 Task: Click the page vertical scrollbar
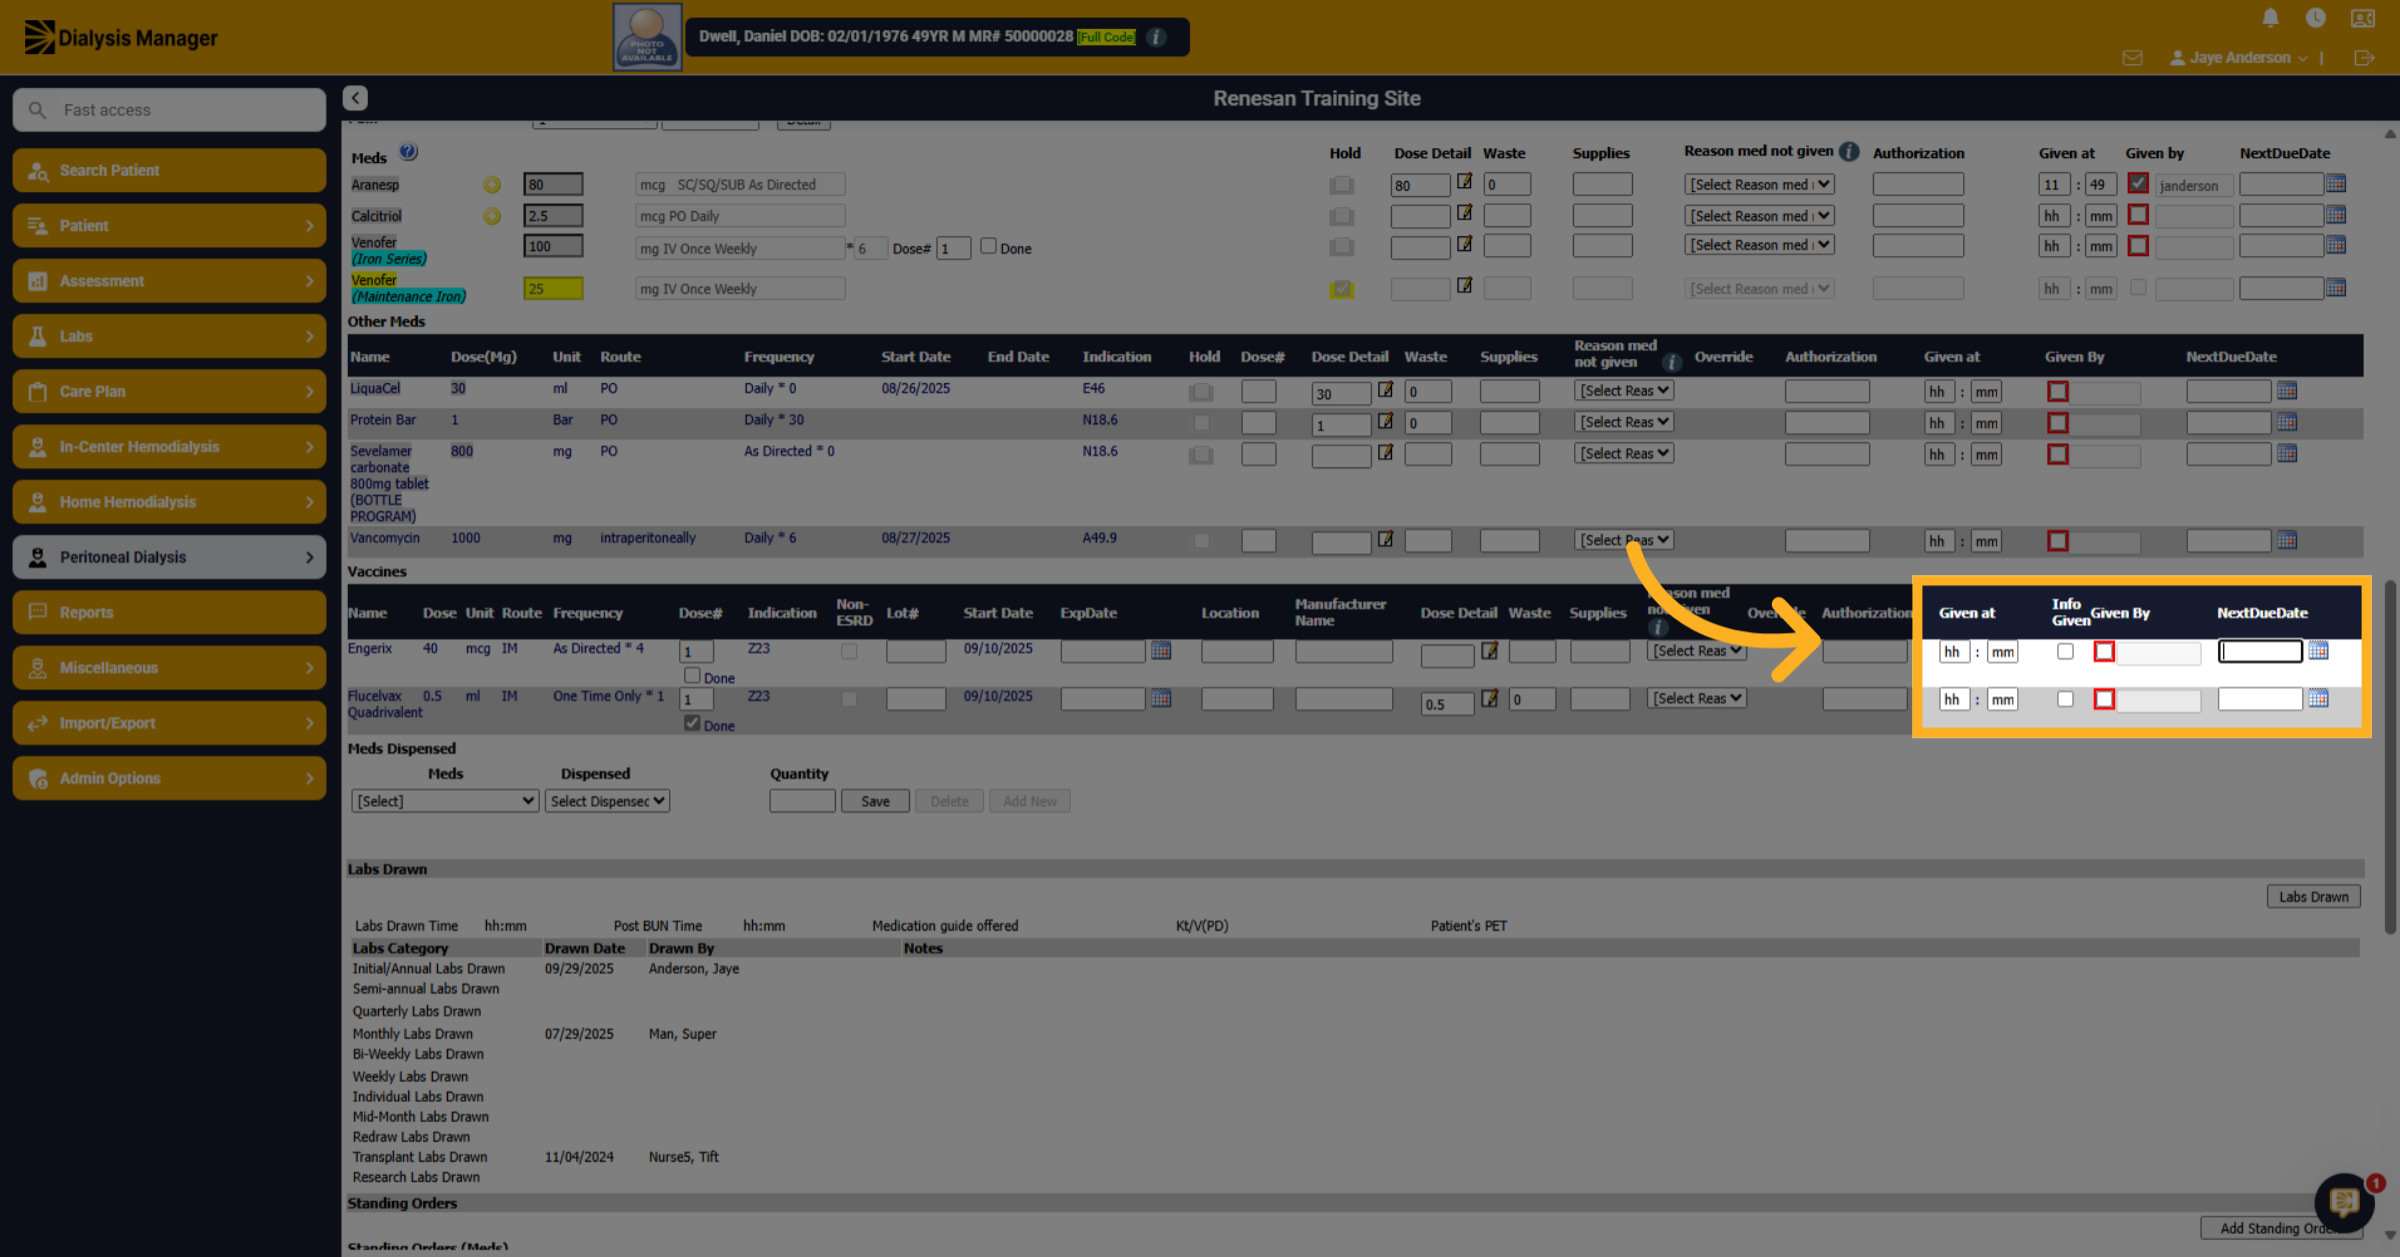click(x=2390, y=755)
